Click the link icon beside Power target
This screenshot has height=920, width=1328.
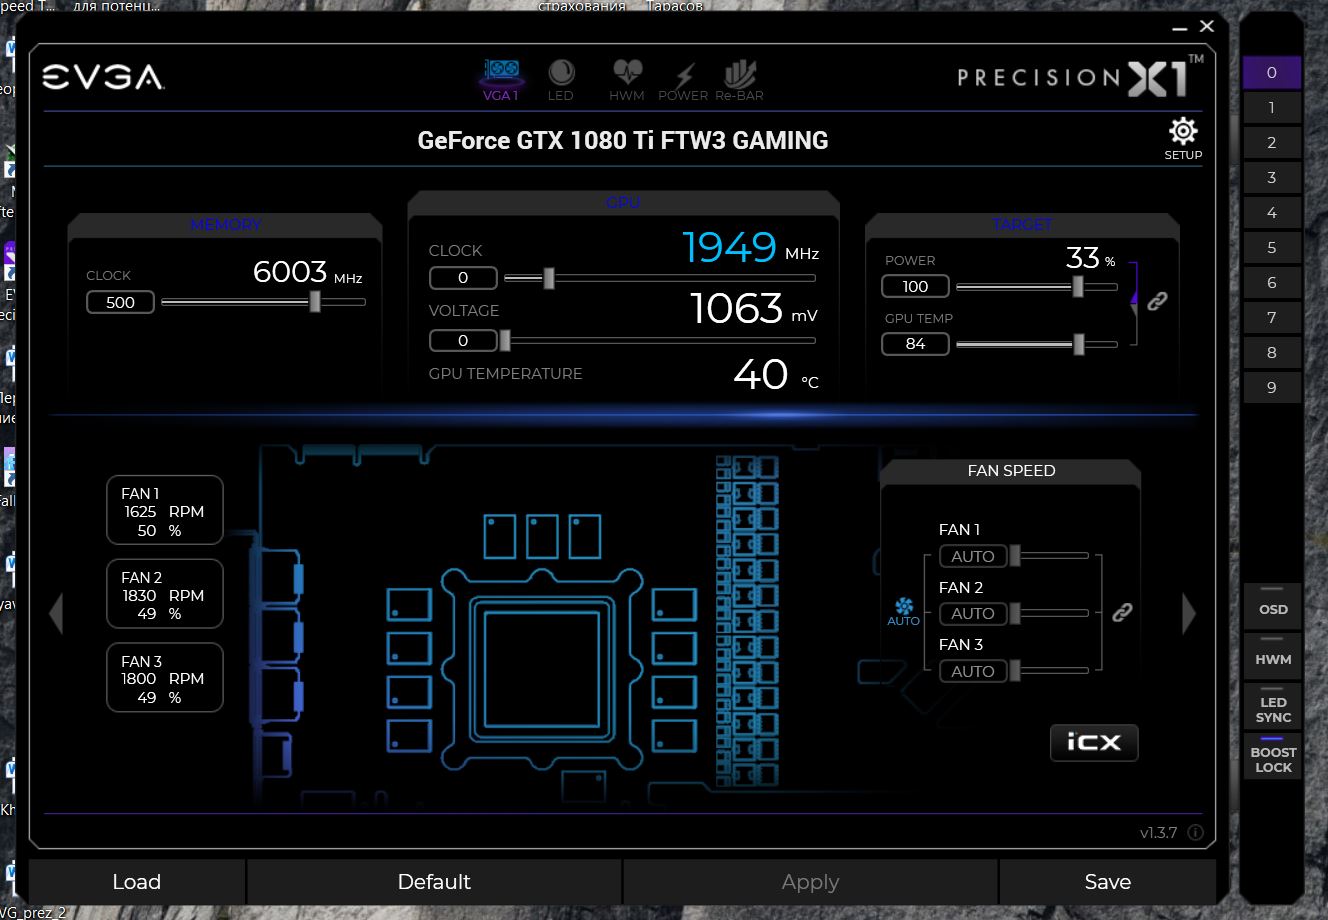click(x=1157, y=300)
